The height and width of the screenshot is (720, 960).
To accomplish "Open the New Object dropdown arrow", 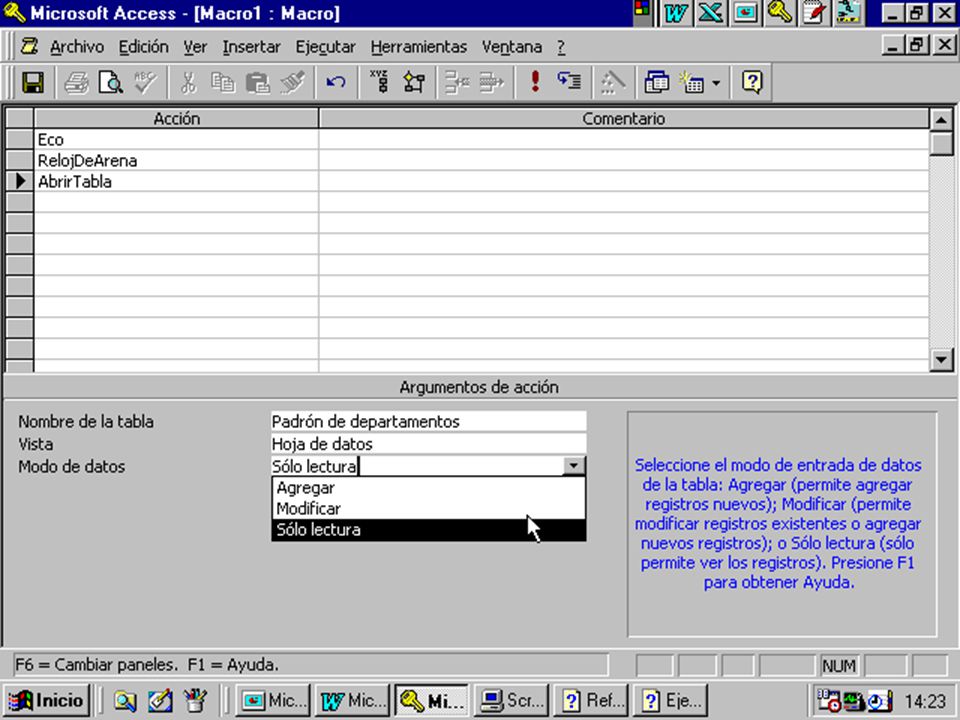I will click(716, 82).
